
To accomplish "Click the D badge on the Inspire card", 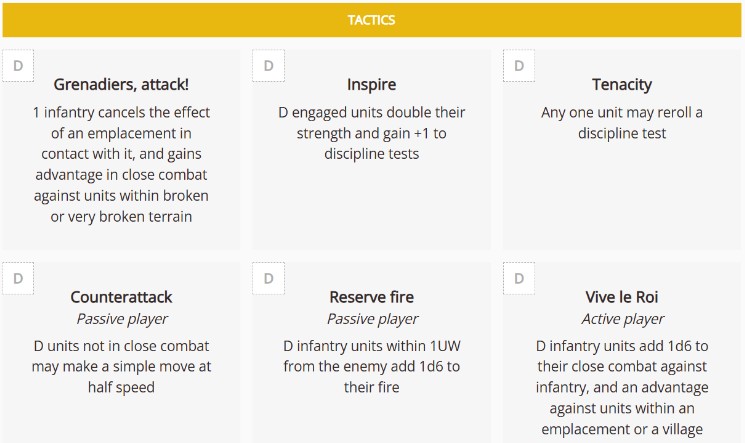I will pyautogui.click(x=268, y=66).
